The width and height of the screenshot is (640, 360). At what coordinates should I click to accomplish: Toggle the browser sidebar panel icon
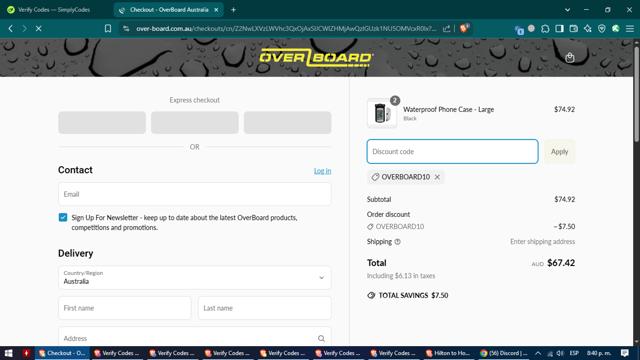pos(559,29)
